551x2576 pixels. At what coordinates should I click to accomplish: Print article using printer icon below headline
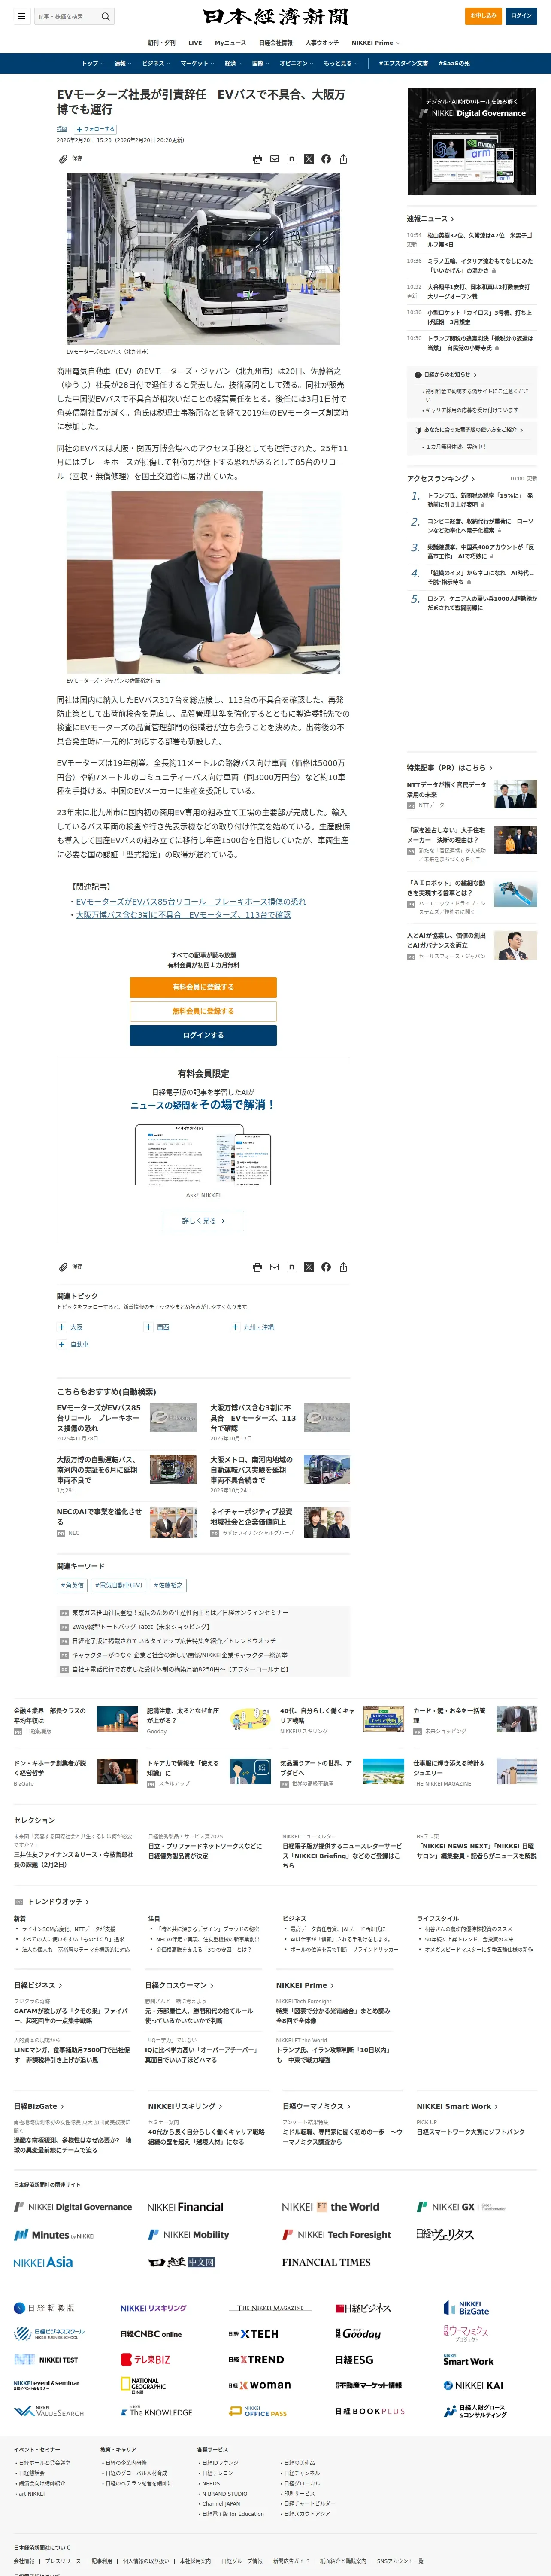(257, 159)
